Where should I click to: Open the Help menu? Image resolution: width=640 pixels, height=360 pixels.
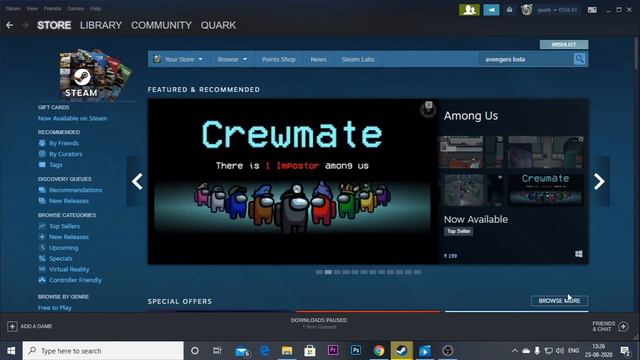point(96,8)
